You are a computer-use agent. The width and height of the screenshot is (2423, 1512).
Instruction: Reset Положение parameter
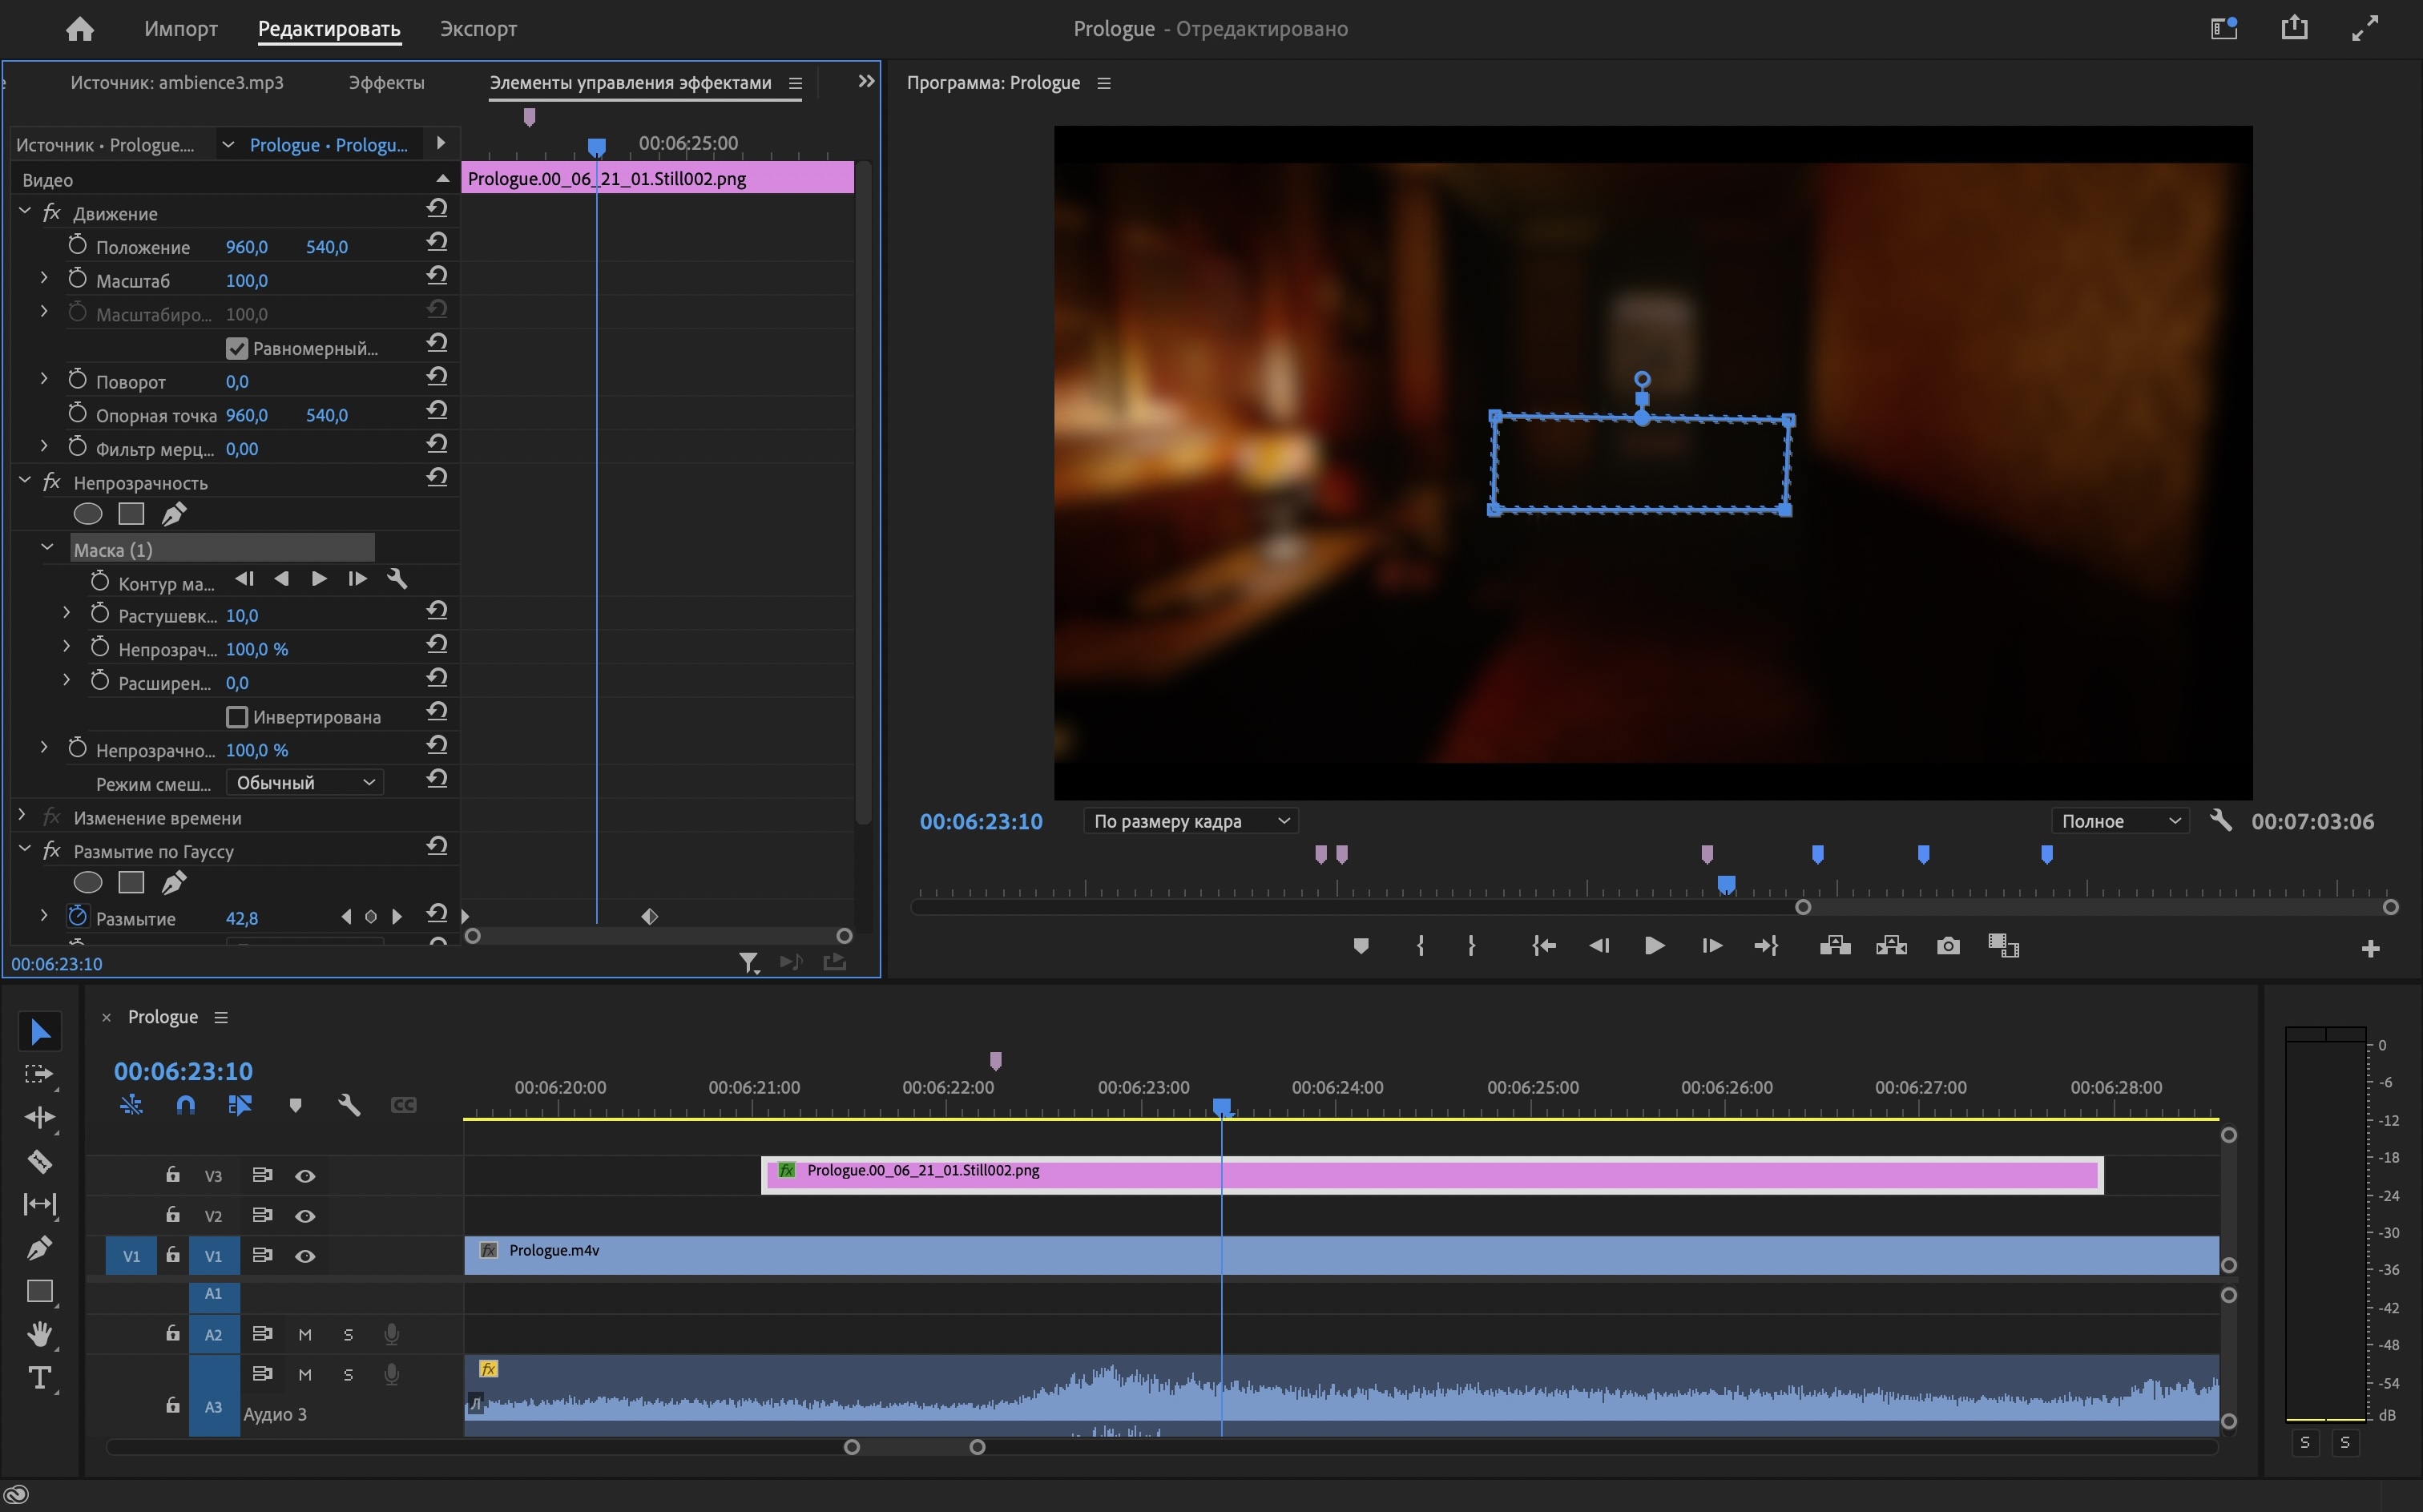tap(436, 243)
